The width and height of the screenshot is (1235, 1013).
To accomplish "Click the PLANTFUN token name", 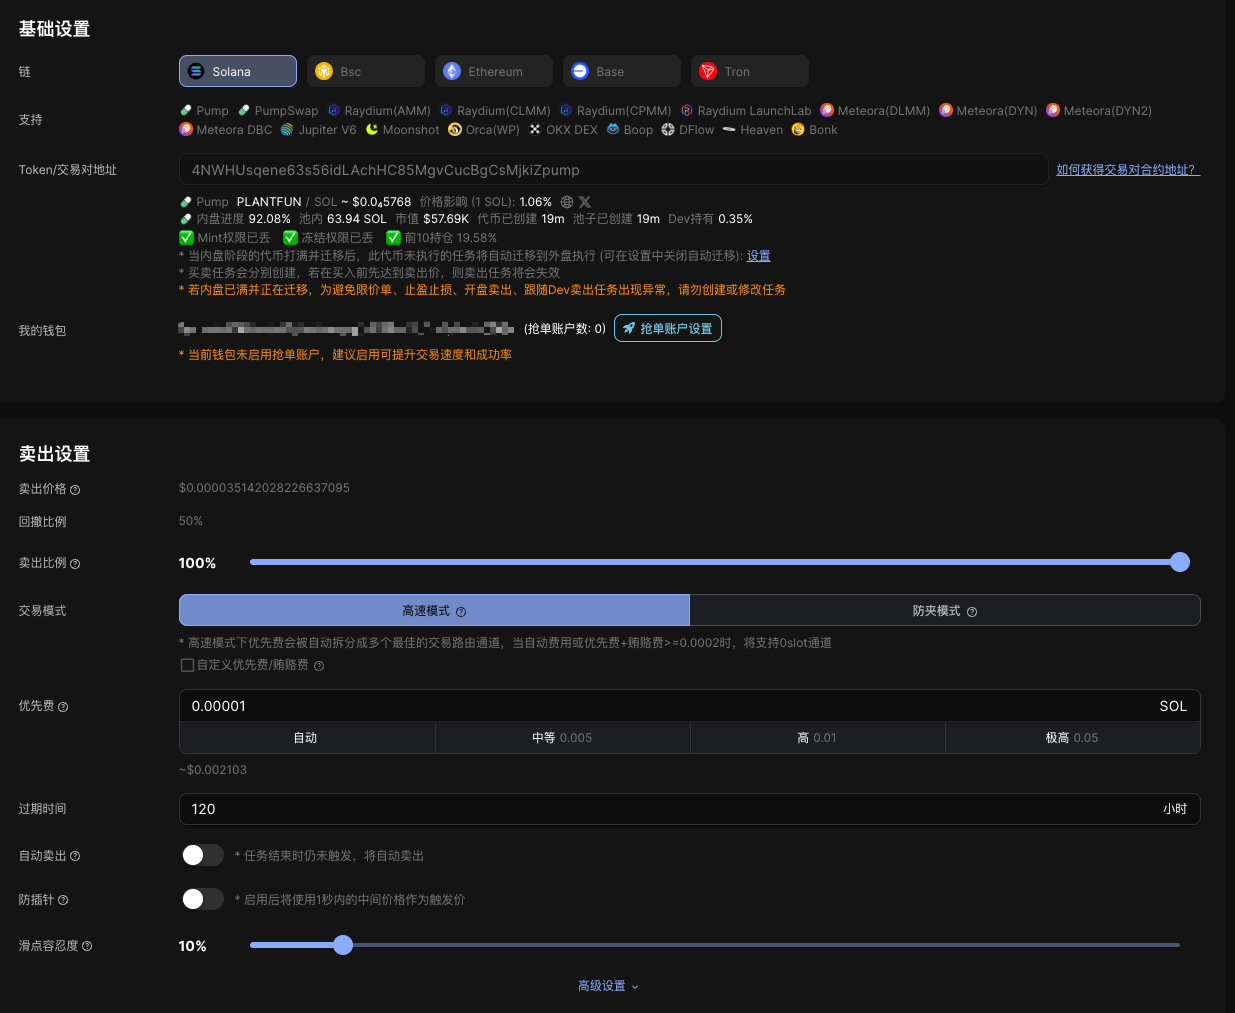I will 269,202.
